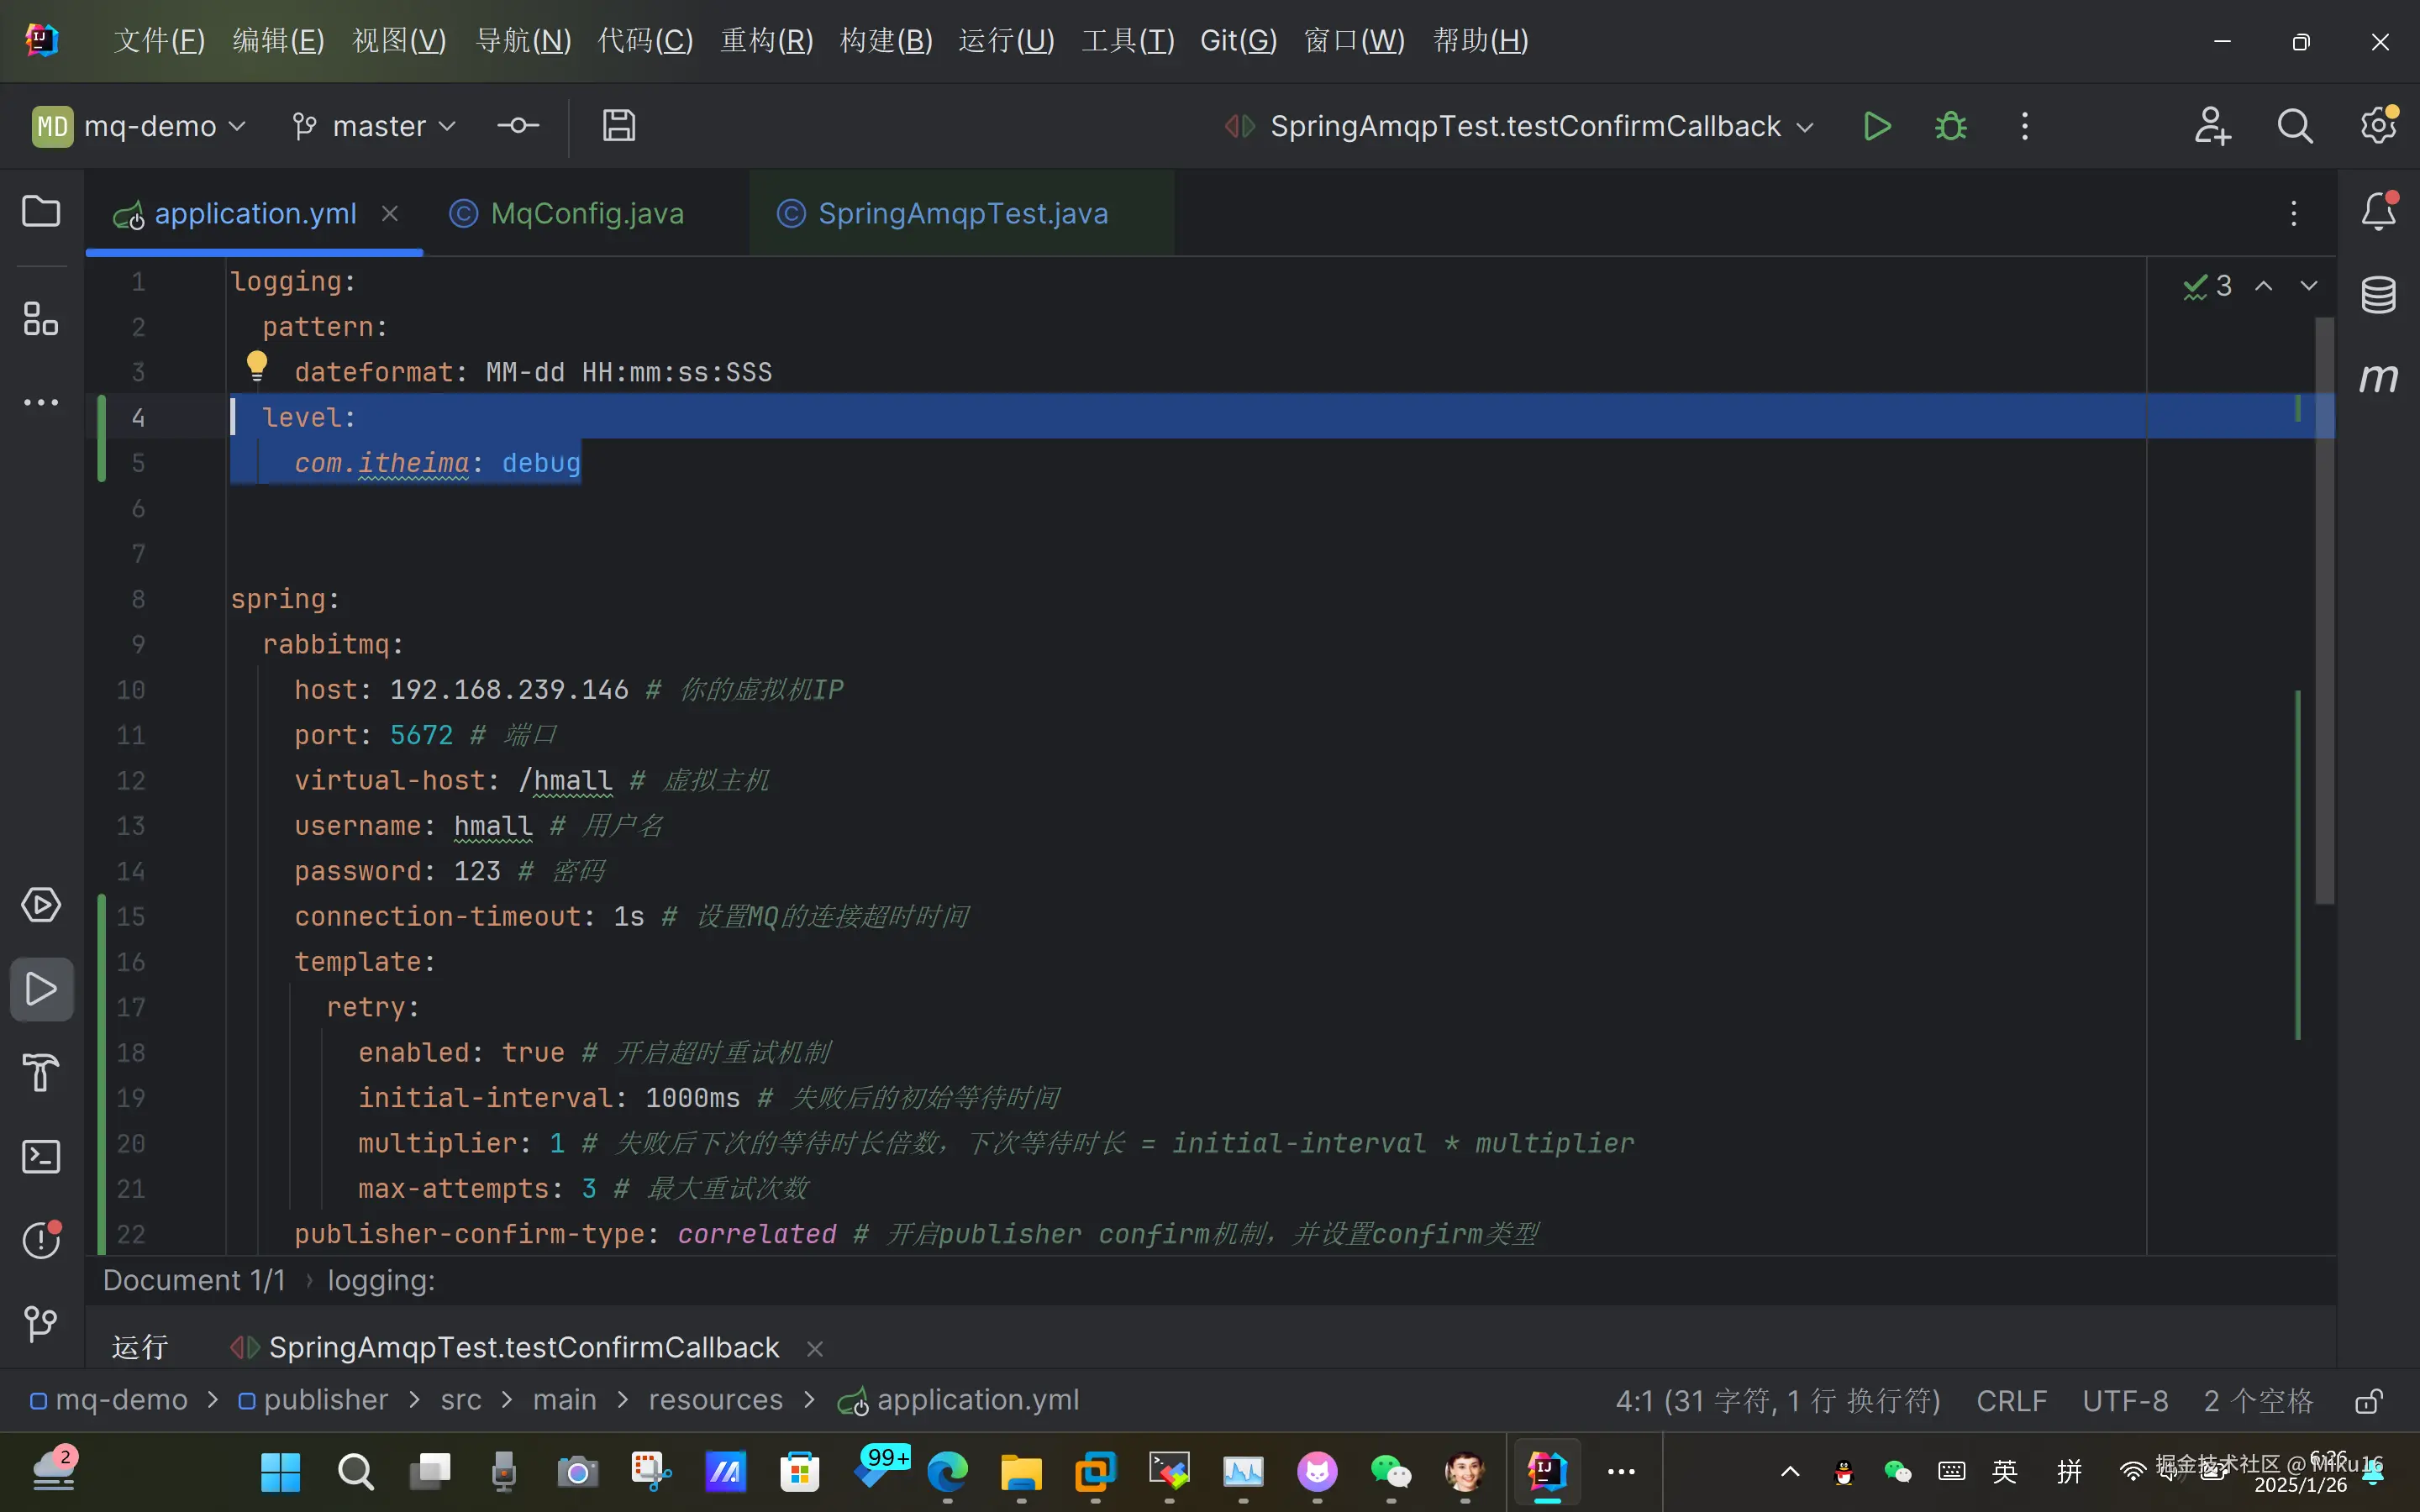Open the Maven tool window
2420x1512 pixels.
point(2378,378)
